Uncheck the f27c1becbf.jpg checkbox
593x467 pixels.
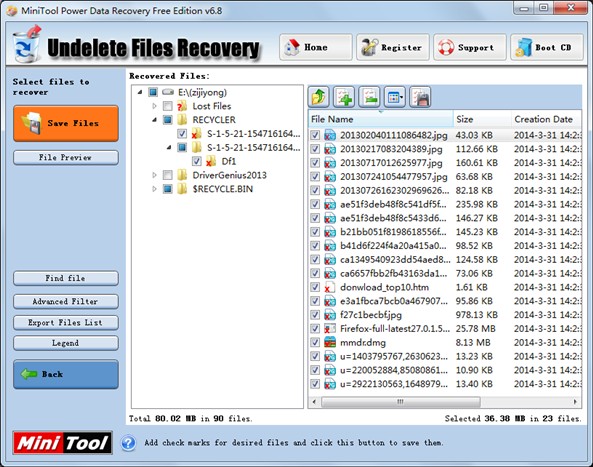pos(315,315)
